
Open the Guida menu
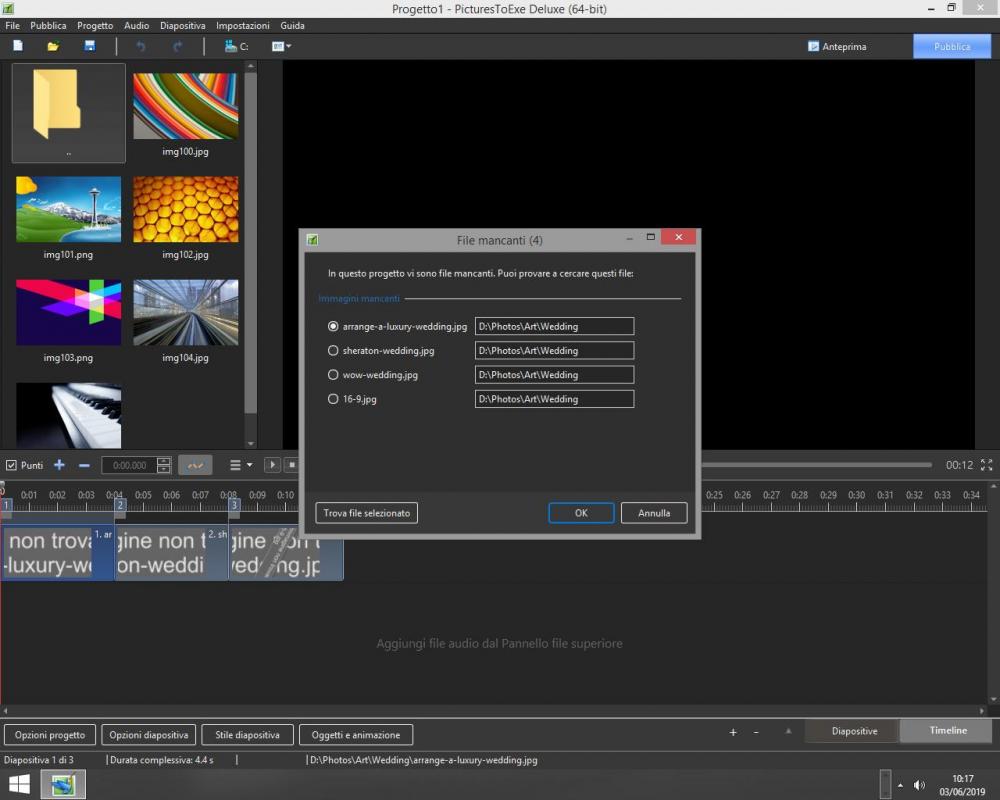[292, 26]
